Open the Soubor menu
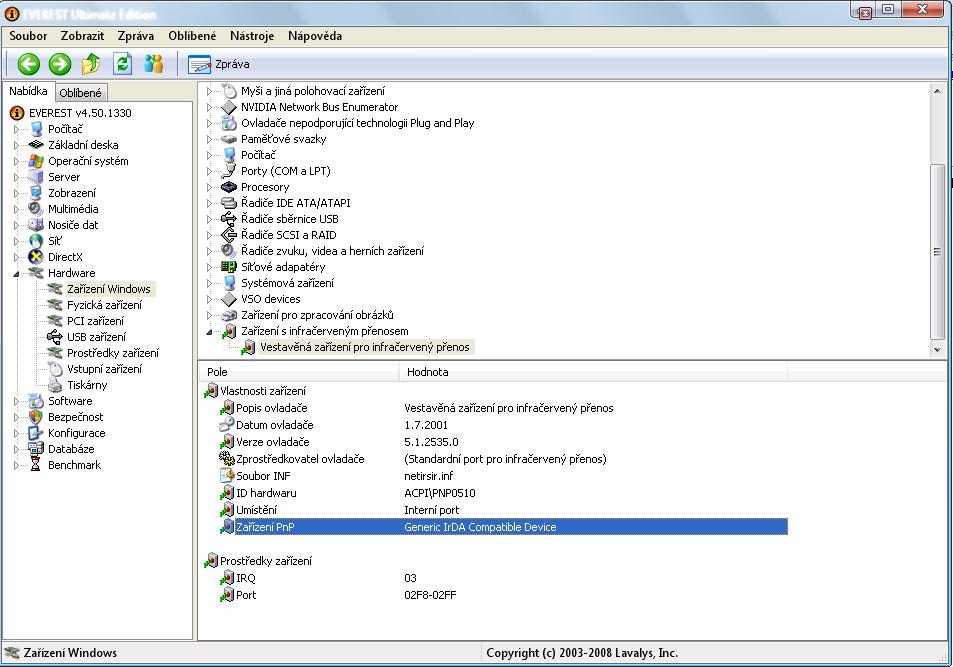The height and width of the screenshot is (667, 953). [x=28, y=36]
